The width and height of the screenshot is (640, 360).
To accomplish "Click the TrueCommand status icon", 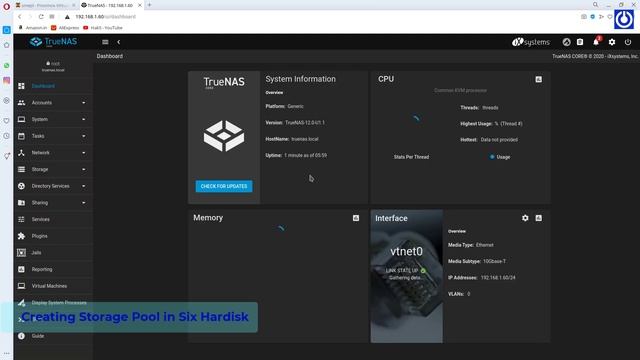I will click(567, 42).
